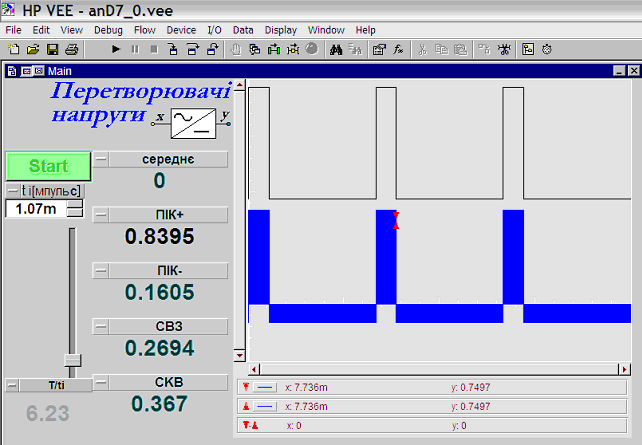642x445 pixels.
Task: Click the hand icon in toolbar
Action: 236,50
